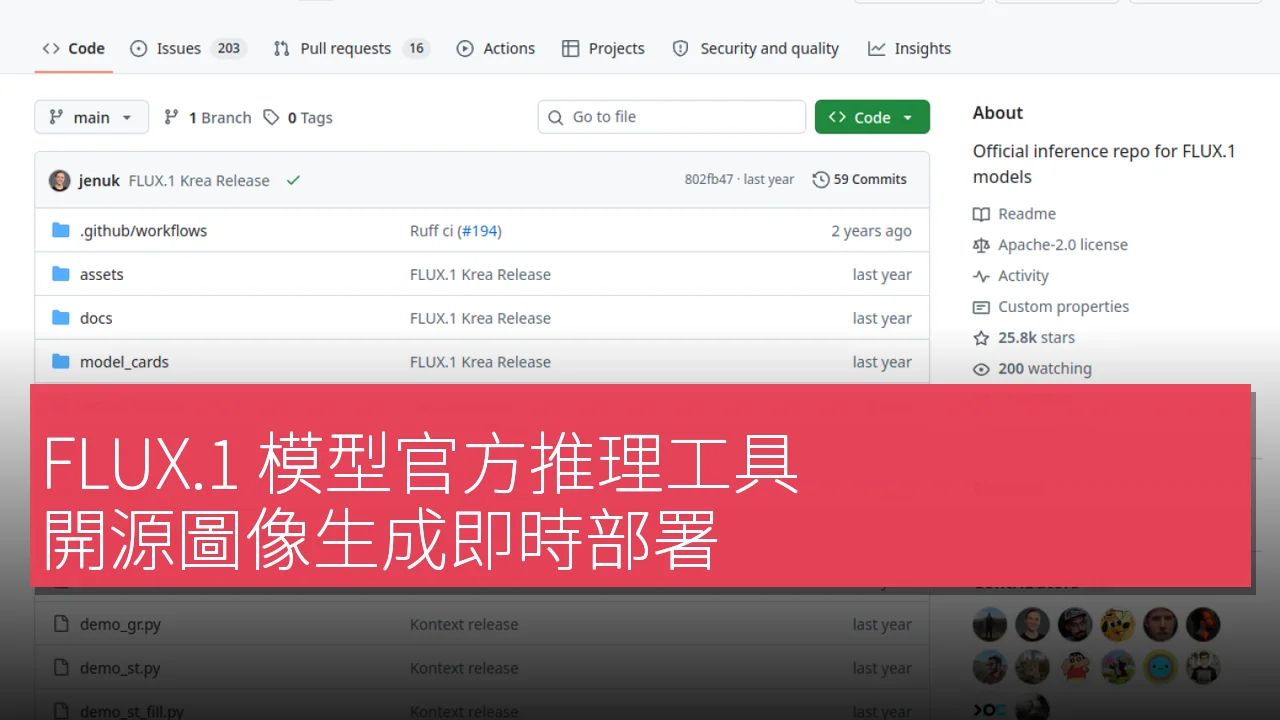Click the Pull requests icon
1280x720 pixels.
282,48
